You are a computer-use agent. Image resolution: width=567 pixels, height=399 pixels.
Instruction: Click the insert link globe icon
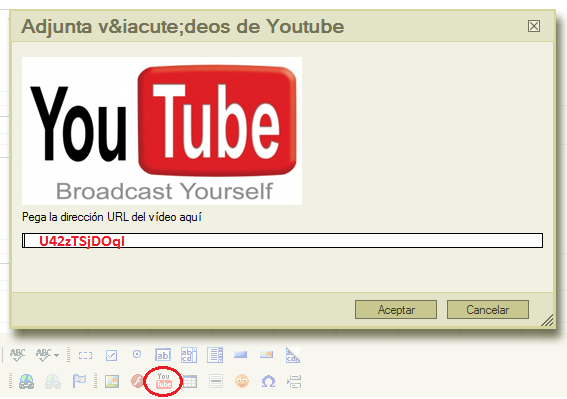click(x=26, y=382)
